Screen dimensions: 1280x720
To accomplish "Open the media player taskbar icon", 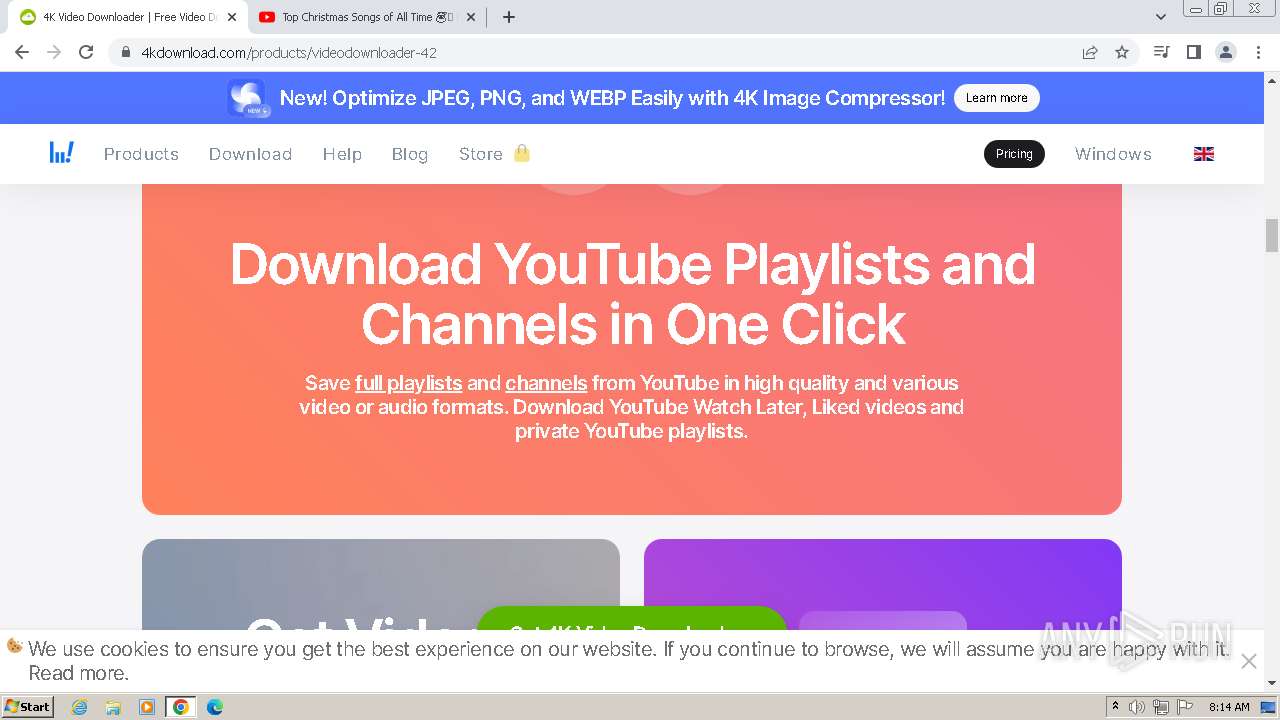I will pyautogui.click(x=147, y=707).
